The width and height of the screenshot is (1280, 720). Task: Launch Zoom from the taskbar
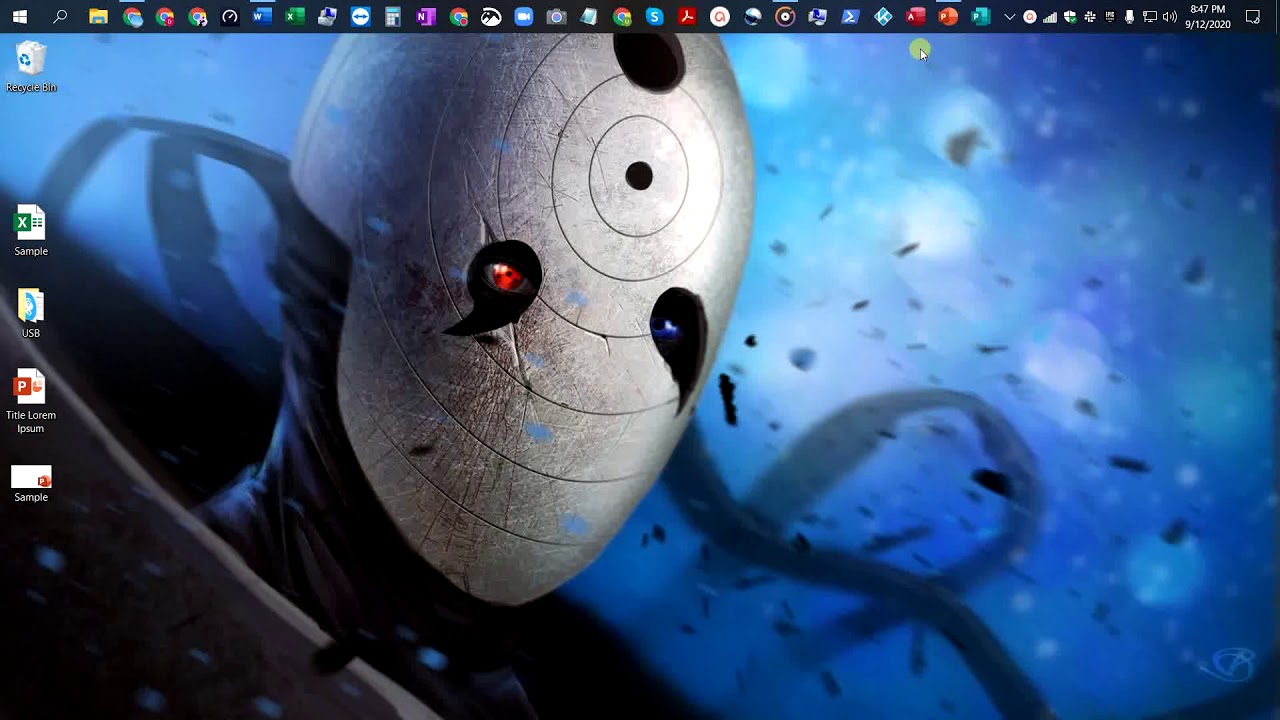coord(524,17)
